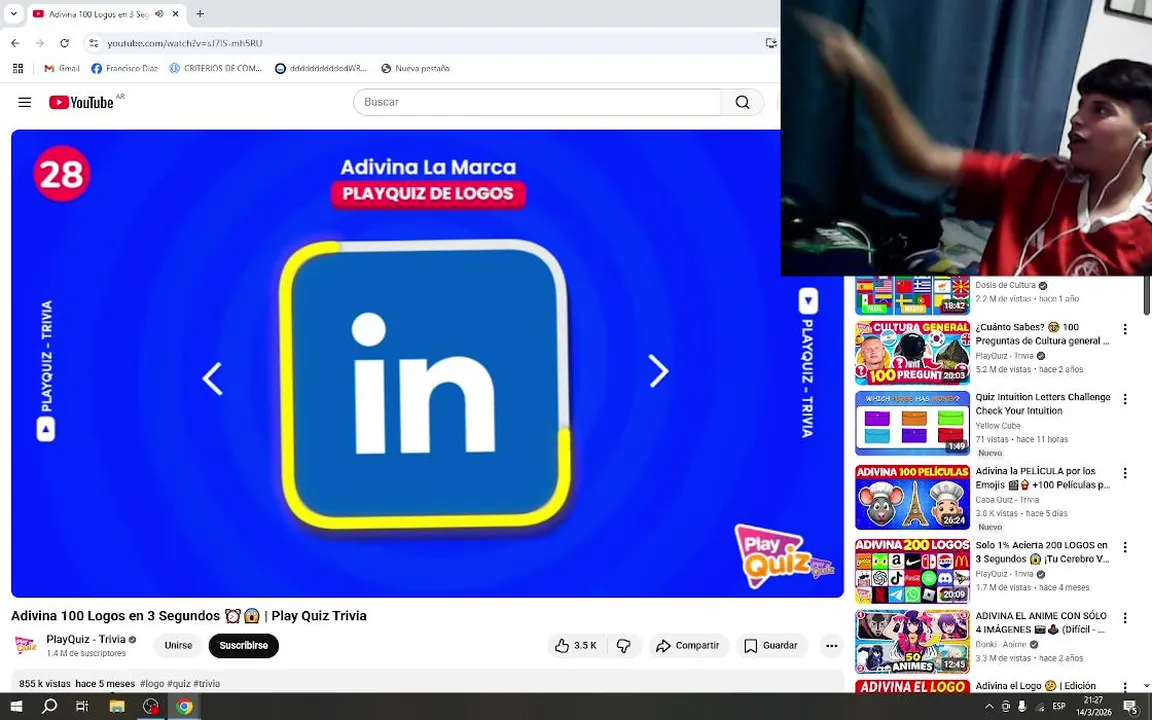Screen dimensions: 1152x720
Task: Click the microphone tray icon
Action: 1022,706
